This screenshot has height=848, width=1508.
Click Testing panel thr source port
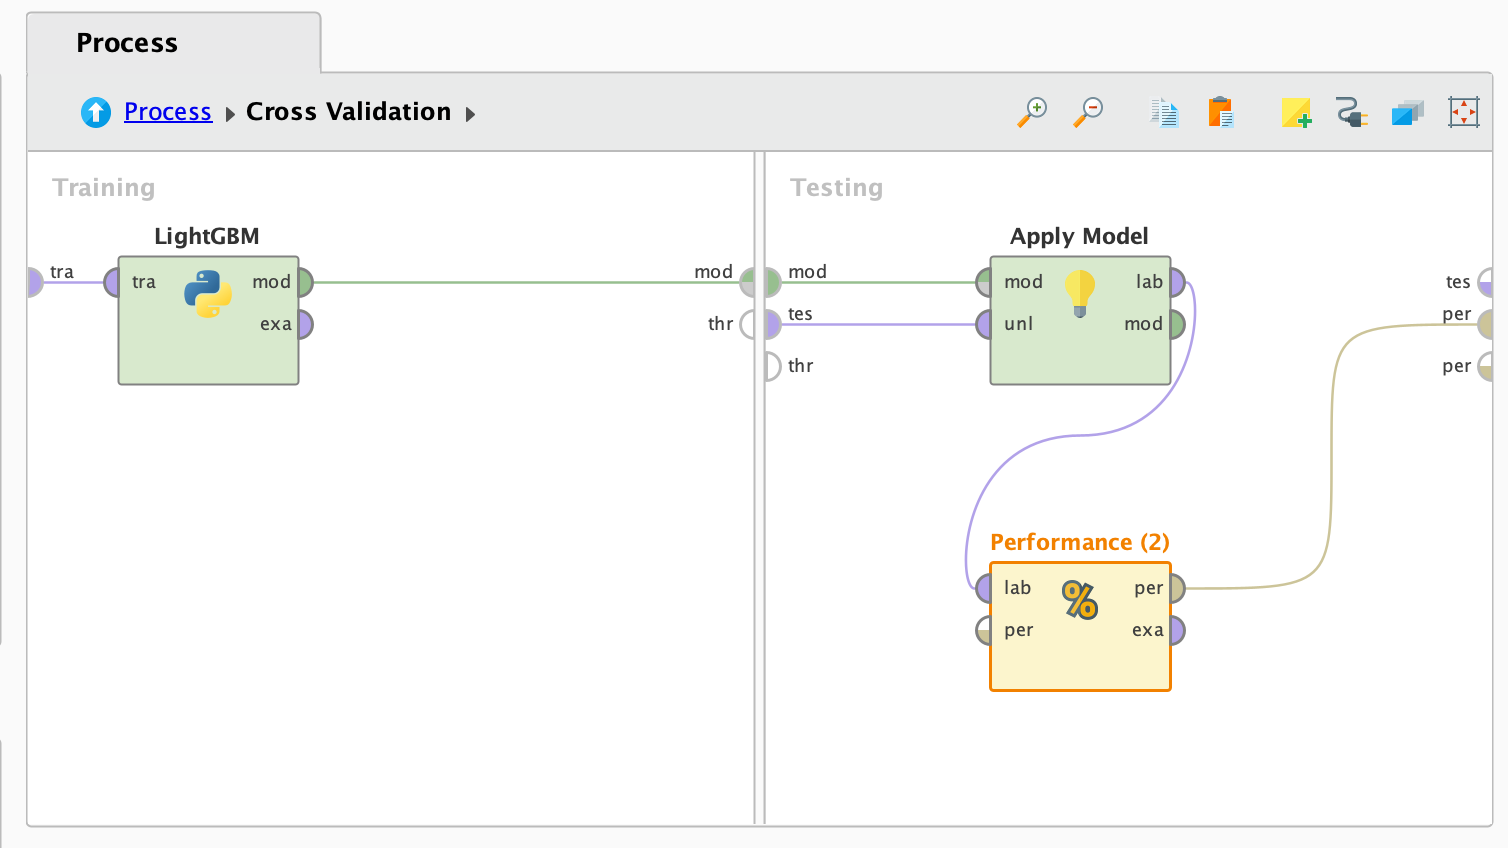[x=773, y=366]
